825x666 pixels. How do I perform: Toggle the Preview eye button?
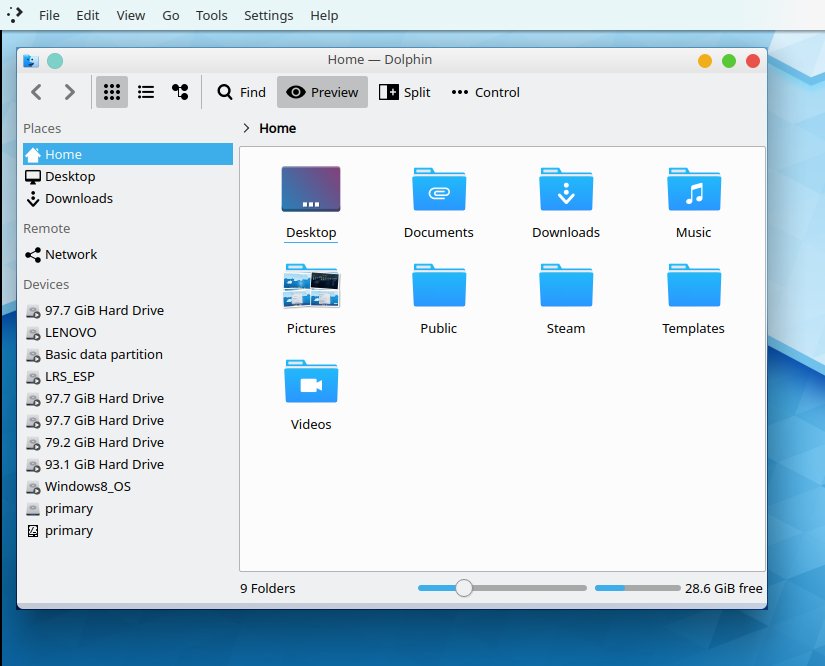click(322, 92)
